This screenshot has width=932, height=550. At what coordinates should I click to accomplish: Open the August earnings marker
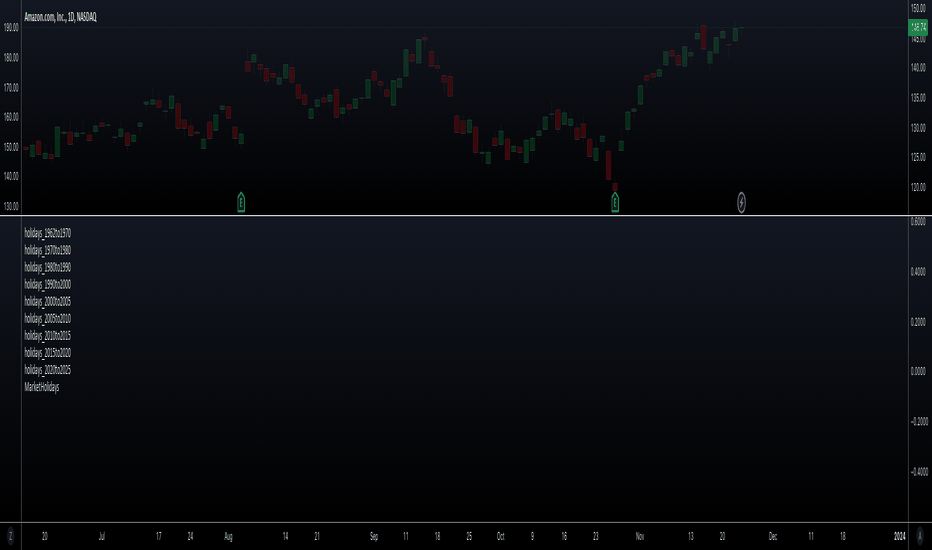coord(241,202)
